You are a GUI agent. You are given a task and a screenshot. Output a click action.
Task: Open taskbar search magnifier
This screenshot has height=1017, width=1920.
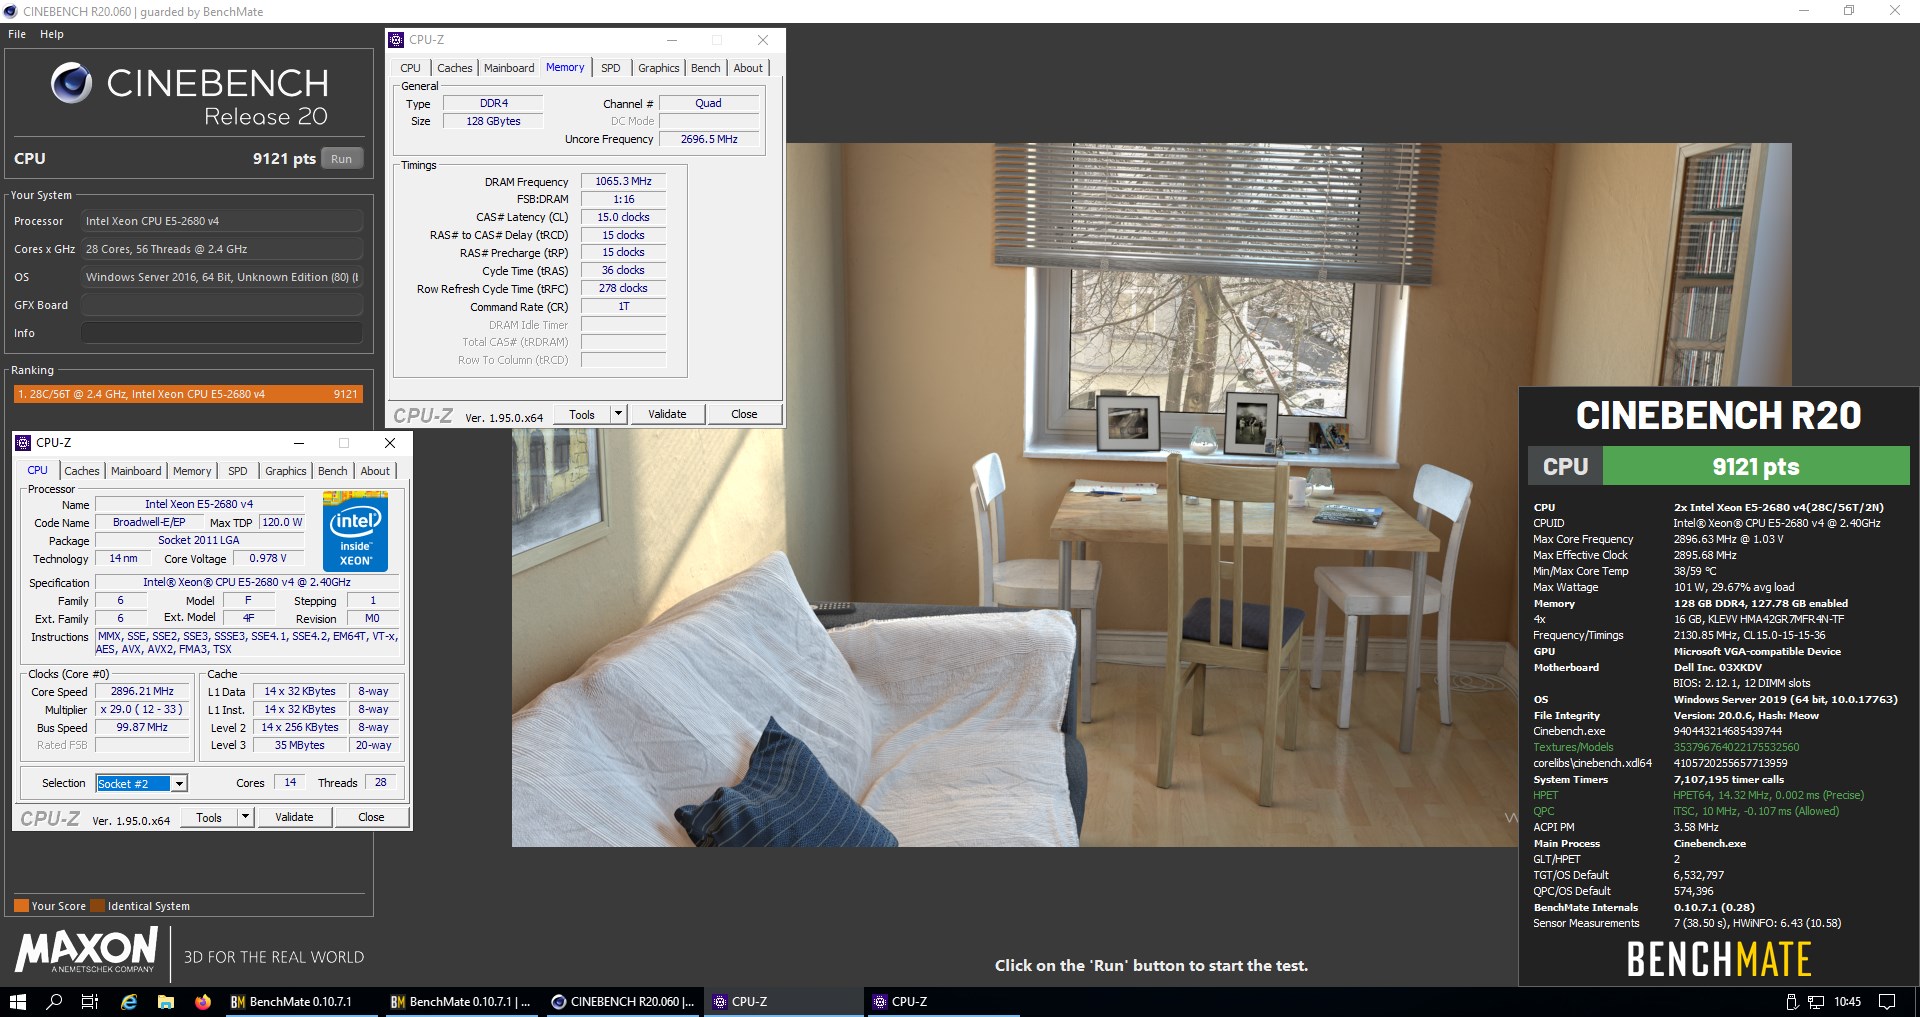pos(54,1001)
